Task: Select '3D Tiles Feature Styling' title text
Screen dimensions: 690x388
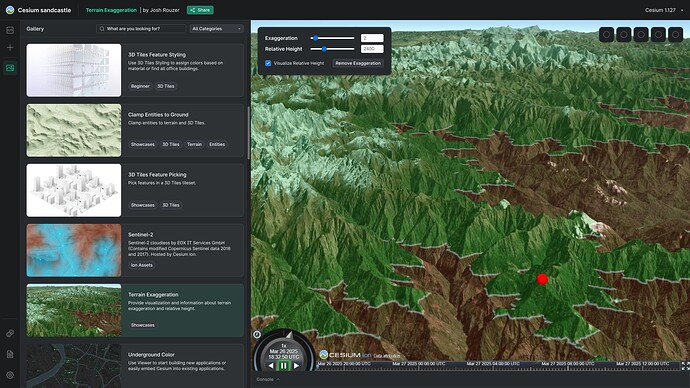Action: [157, 55]
